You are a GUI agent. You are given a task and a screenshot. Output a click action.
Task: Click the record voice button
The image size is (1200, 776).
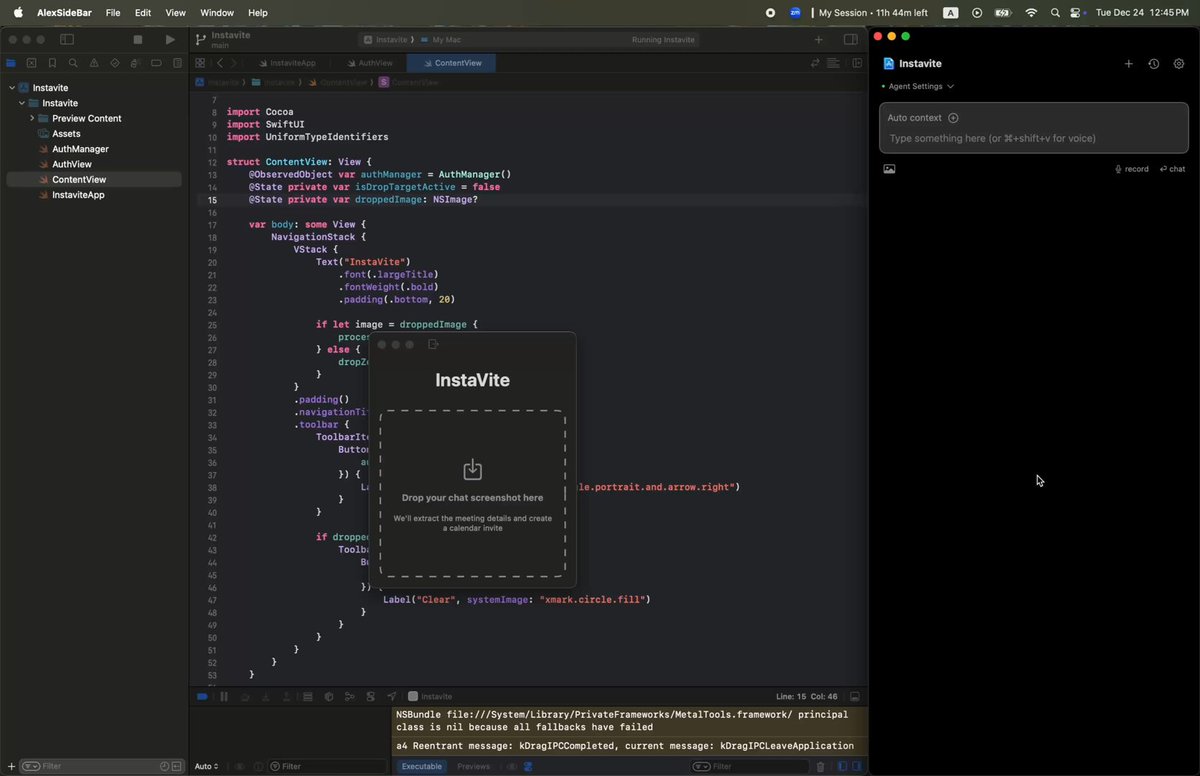click(1132, 169)
